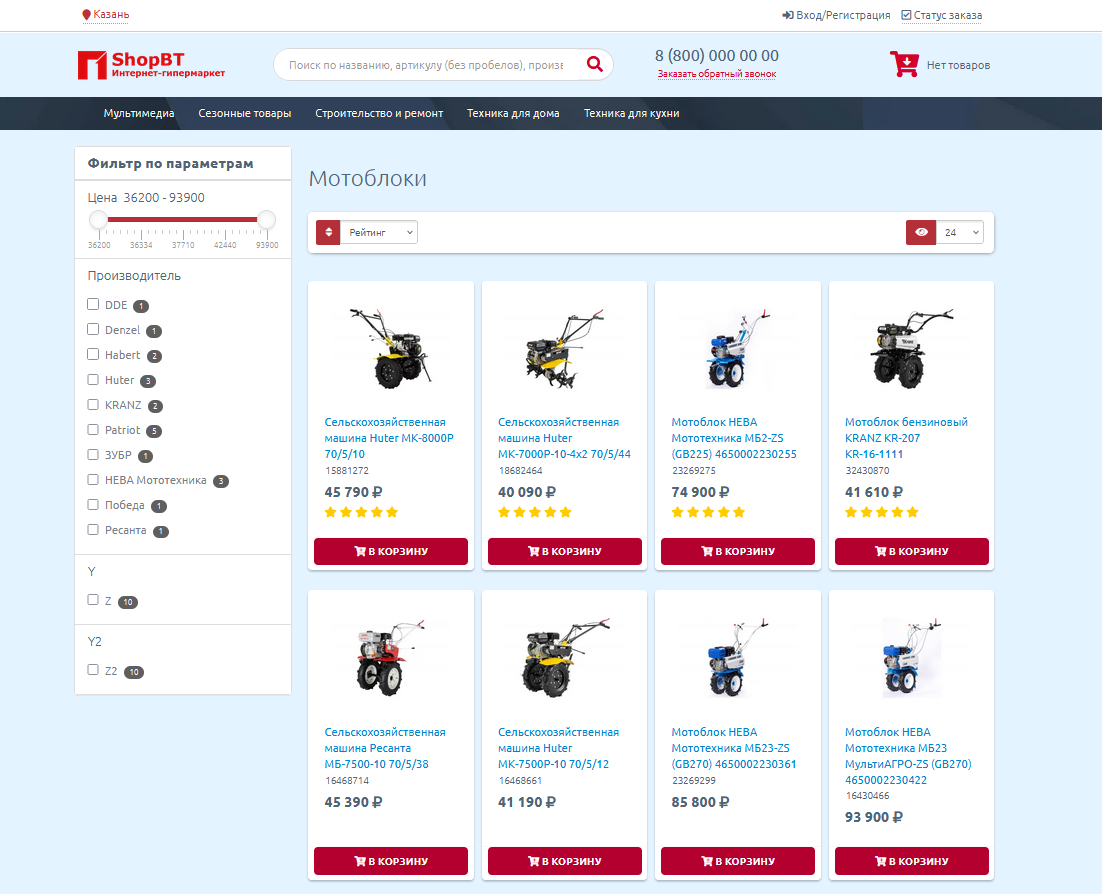
Task: Open Ресанта МБ-7500-10 product image
Action: click(391, 658)
